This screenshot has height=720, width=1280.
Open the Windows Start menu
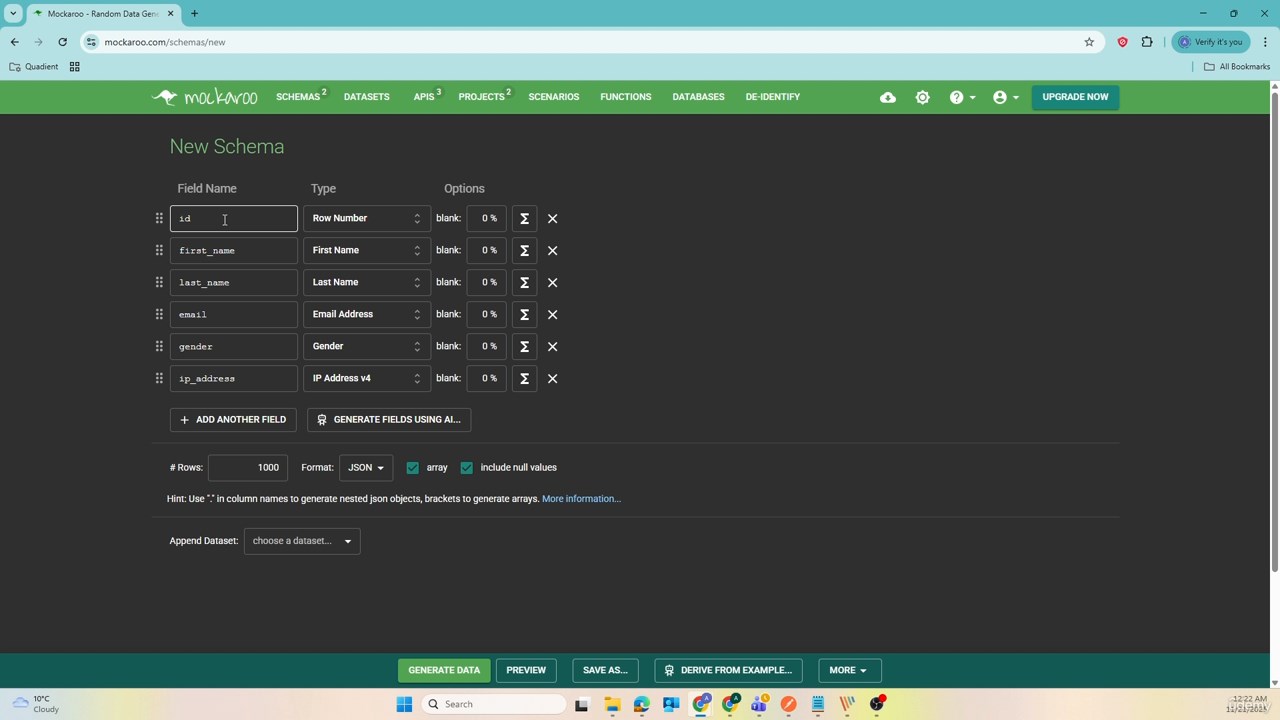tap(404, 704)
